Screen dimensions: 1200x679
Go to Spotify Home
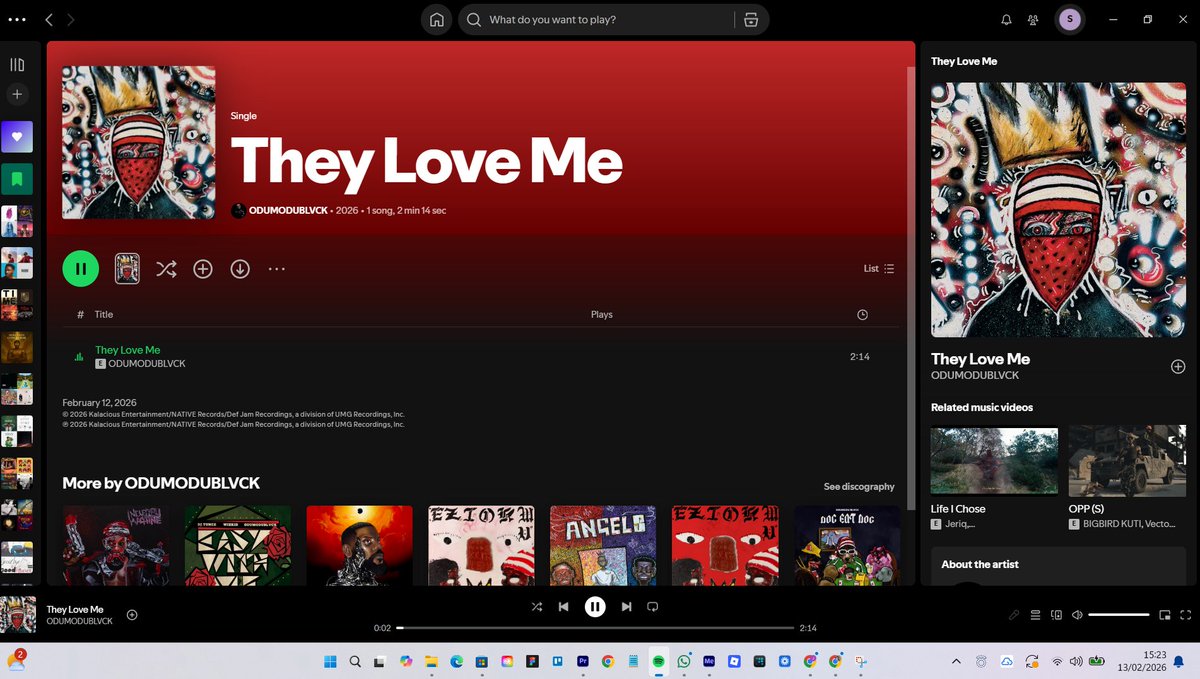click(436, 20)
